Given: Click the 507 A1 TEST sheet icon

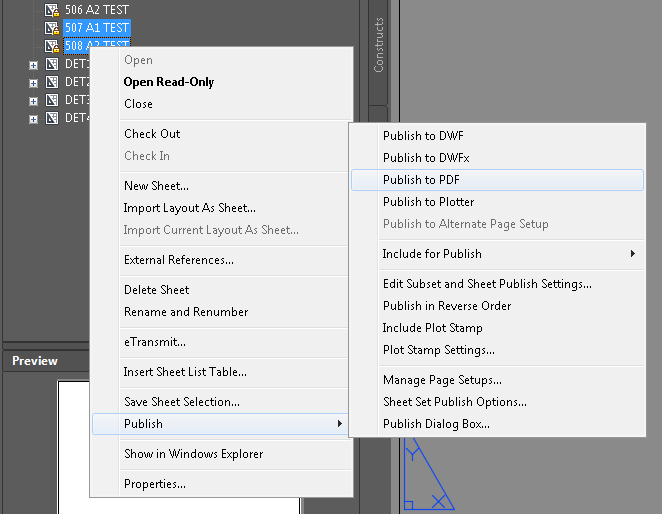Looking at the screenshot, I should (52, 28).
